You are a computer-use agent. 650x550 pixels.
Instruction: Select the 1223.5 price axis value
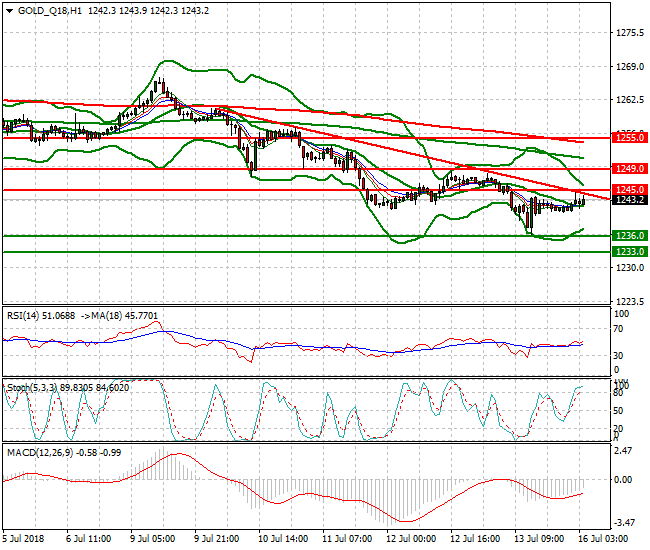coord(630,301)
